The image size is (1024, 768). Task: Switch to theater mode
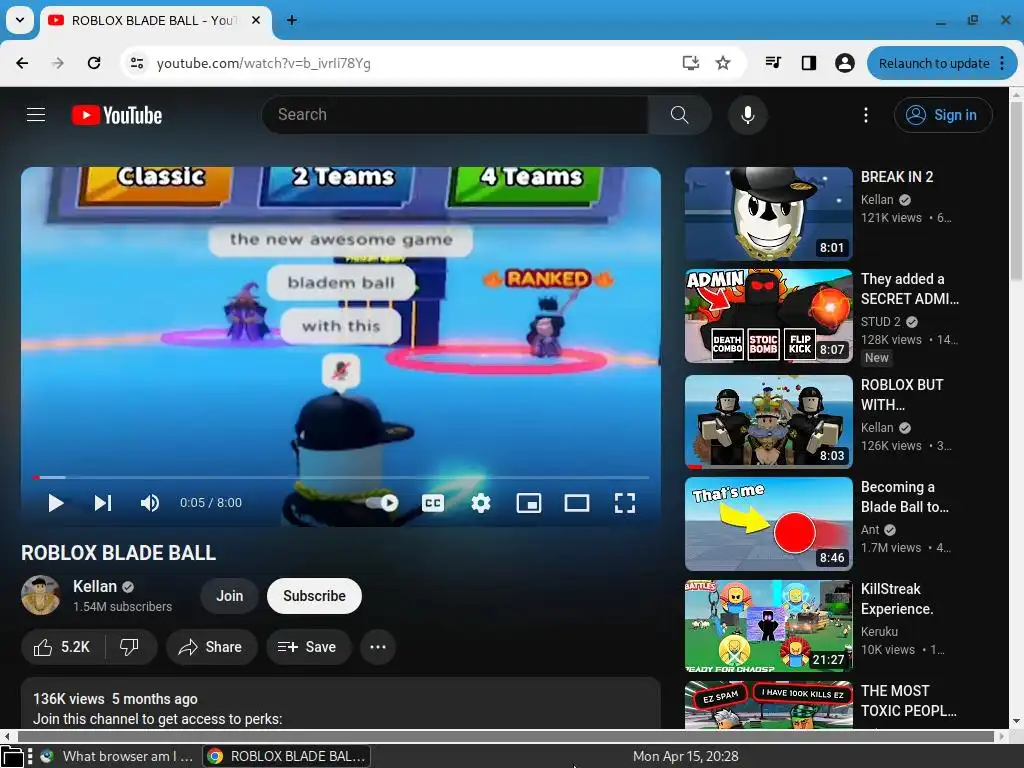(x=577, y=503)
